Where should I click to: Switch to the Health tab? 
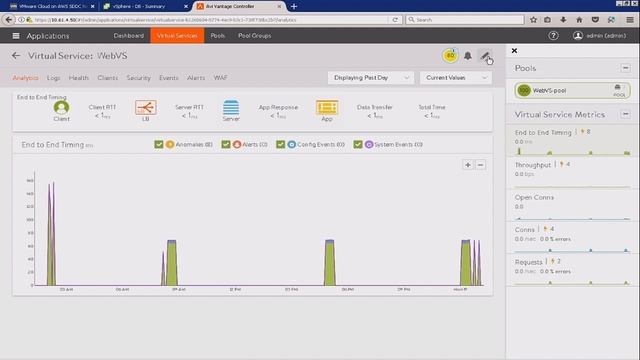coord(78,78)
